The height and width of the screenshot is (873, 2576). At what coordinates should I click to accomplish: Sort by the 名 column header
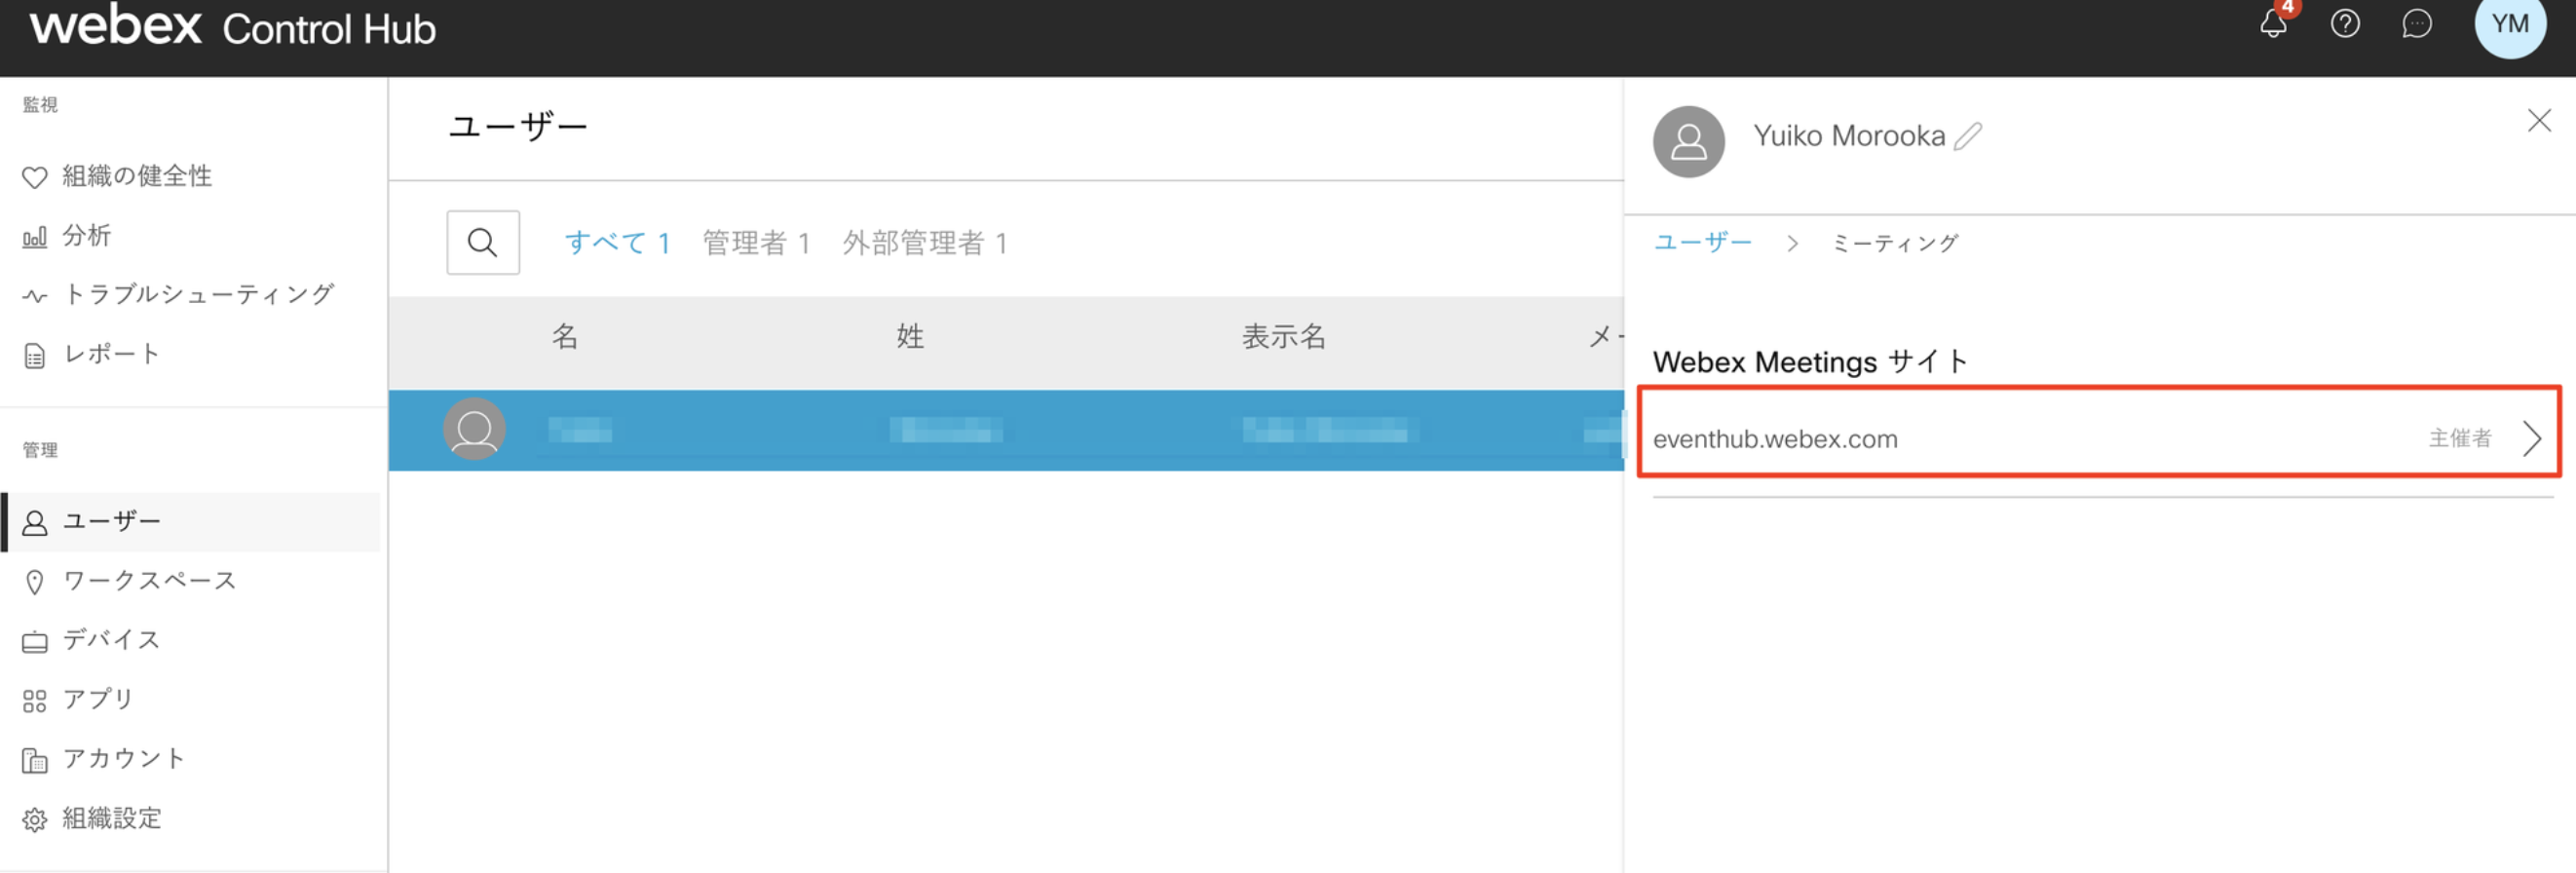click(x=565, y=336)
